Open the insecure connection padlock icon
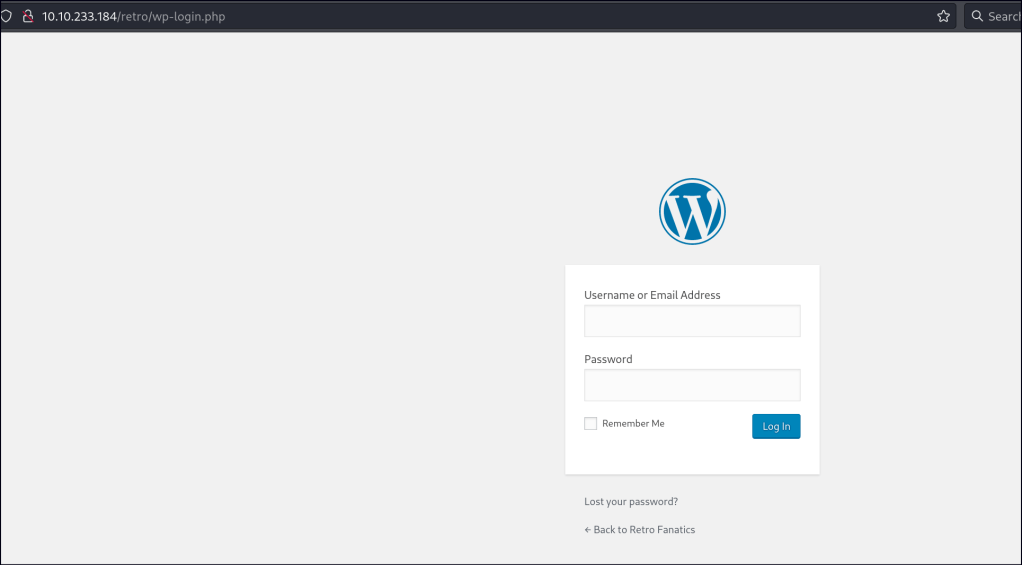The width and height of the screenshot is (1022, 565). (x=28, y=16)
